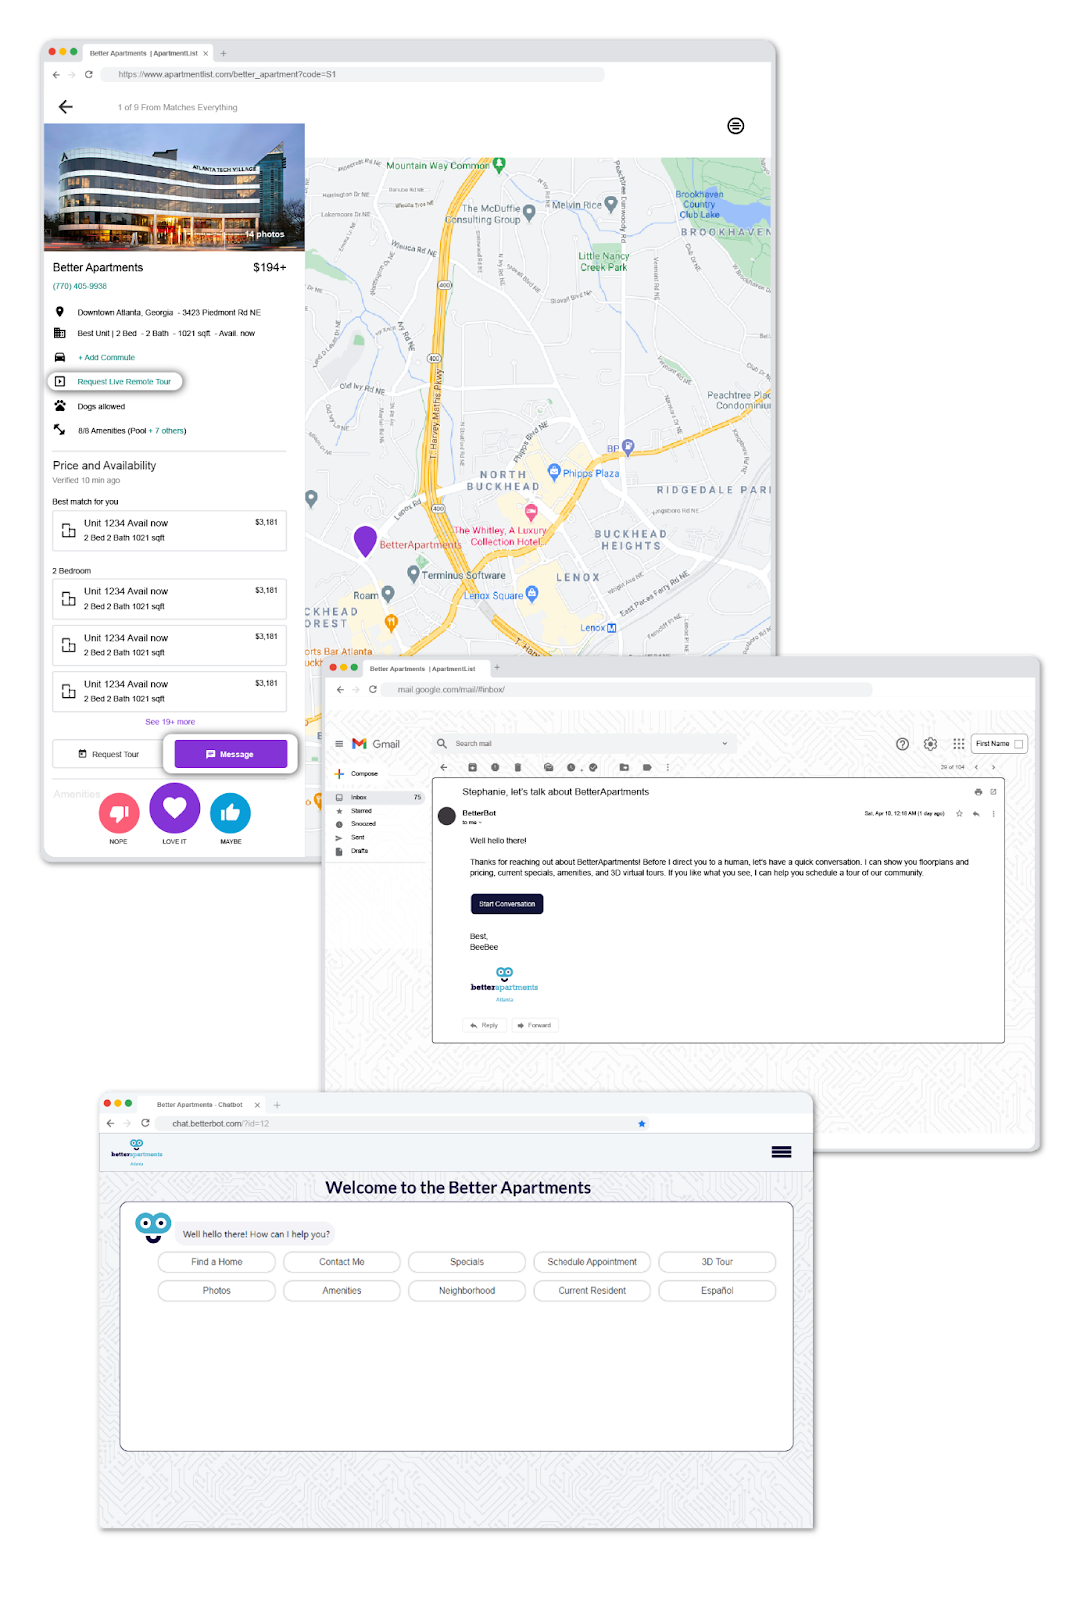The width and height of the screenshot is (1077, 1600).
Task: Click the Labels icon in Gmail toolbar
Action: tap(647, 767)
